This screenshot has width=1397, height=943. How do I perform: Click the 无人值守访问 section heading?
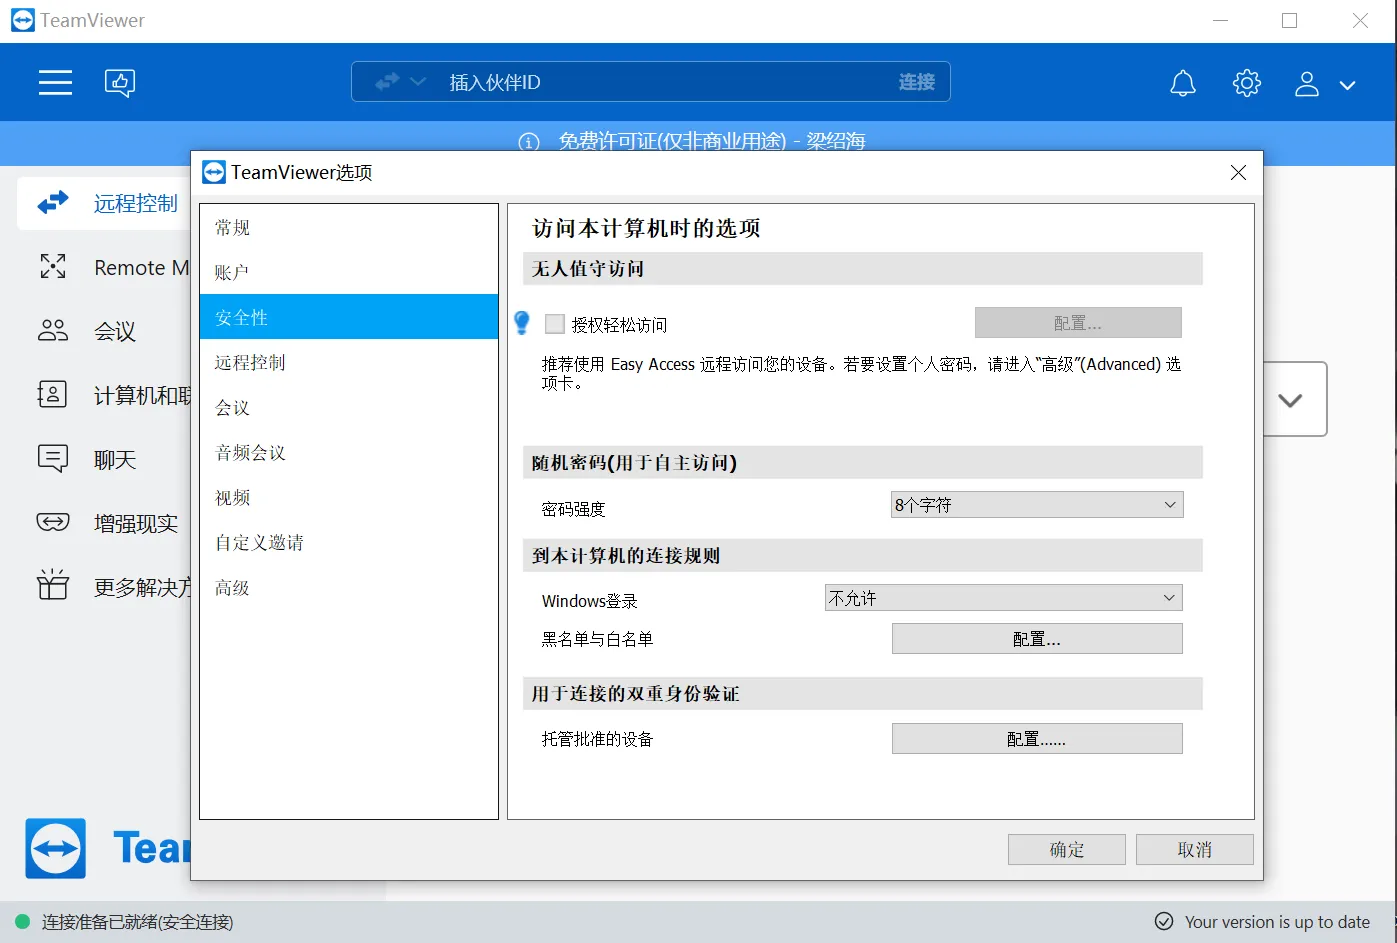click(x=588, y=269)
